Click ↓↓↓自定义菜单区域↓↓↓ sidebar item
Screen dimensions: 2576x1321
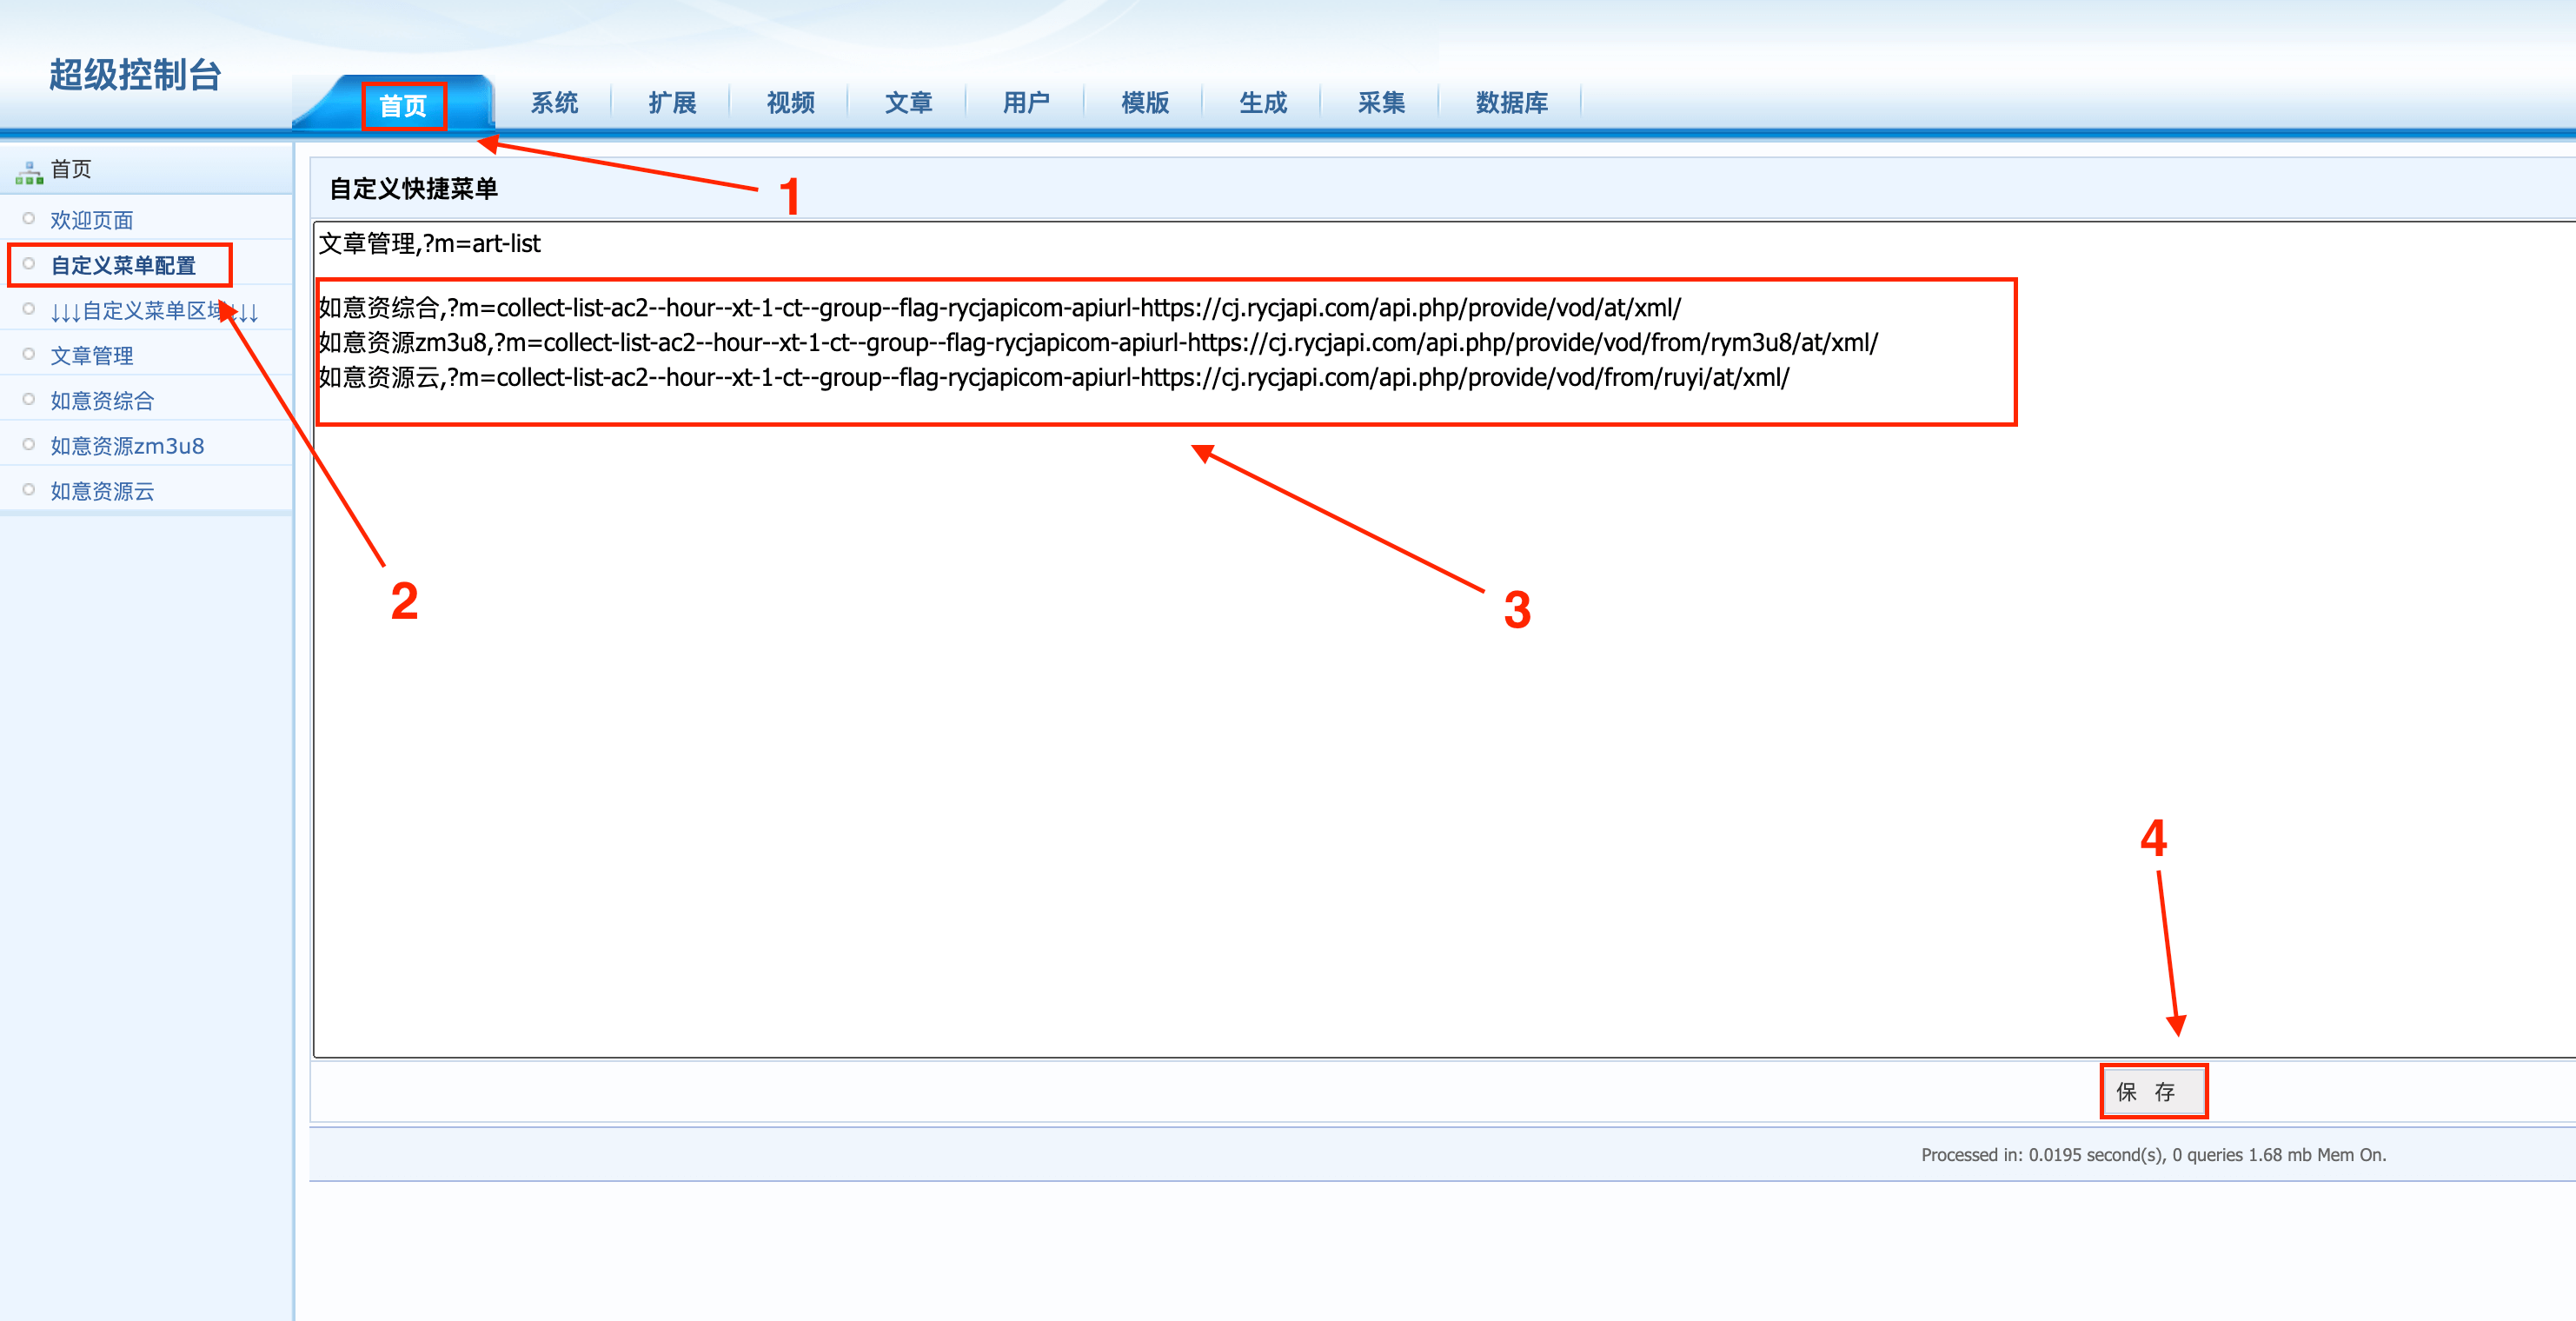point(154,311)
